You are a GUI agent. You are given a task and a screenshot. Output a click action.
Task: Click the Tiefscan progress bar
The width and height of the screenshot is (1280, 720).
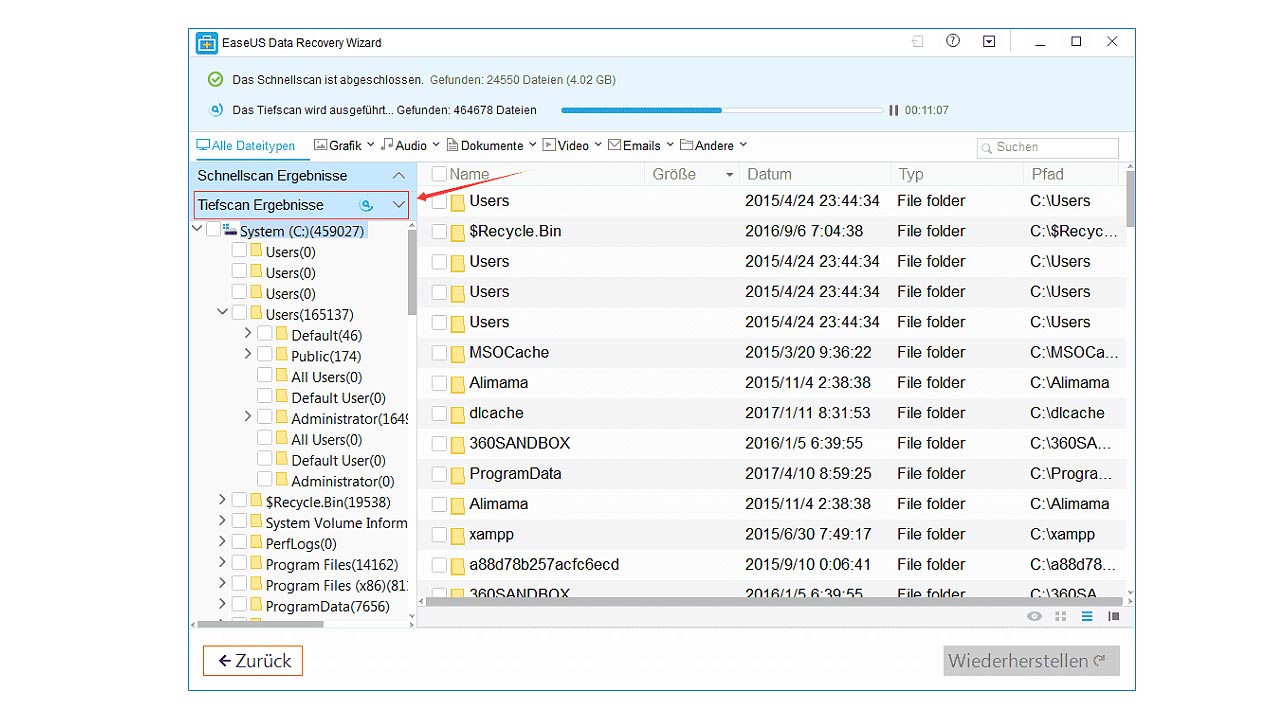tap(721, 110)
